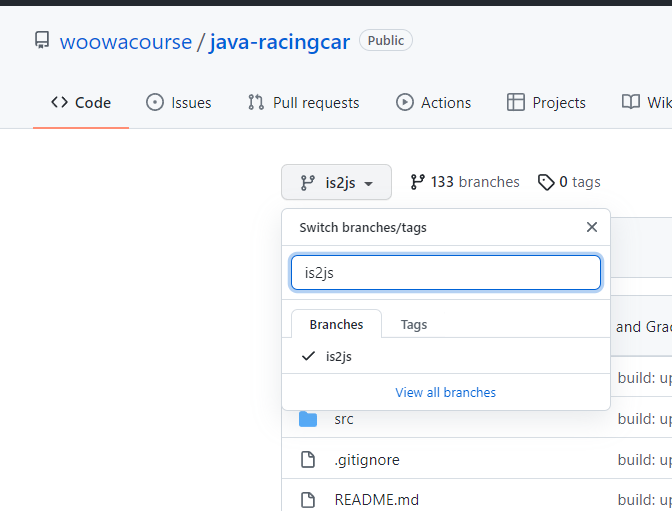The width and height of the screenshot is (672, 511).
Task: Open the woowacourse organization link
Action: (x=126, y=42)
